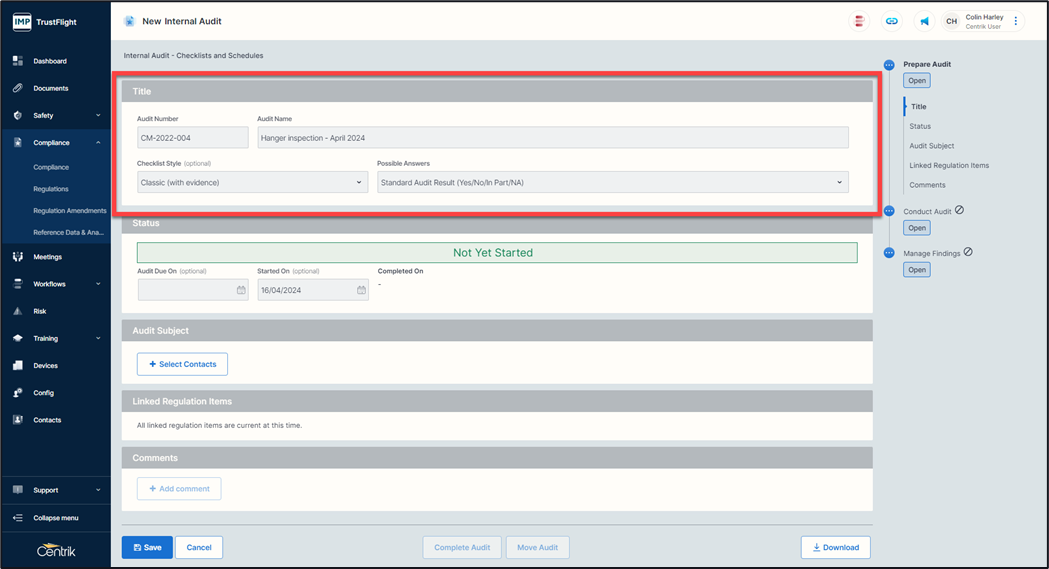Open the Checklist Style dropdown
1049x569 pixels.
click(x=252, y=182)
